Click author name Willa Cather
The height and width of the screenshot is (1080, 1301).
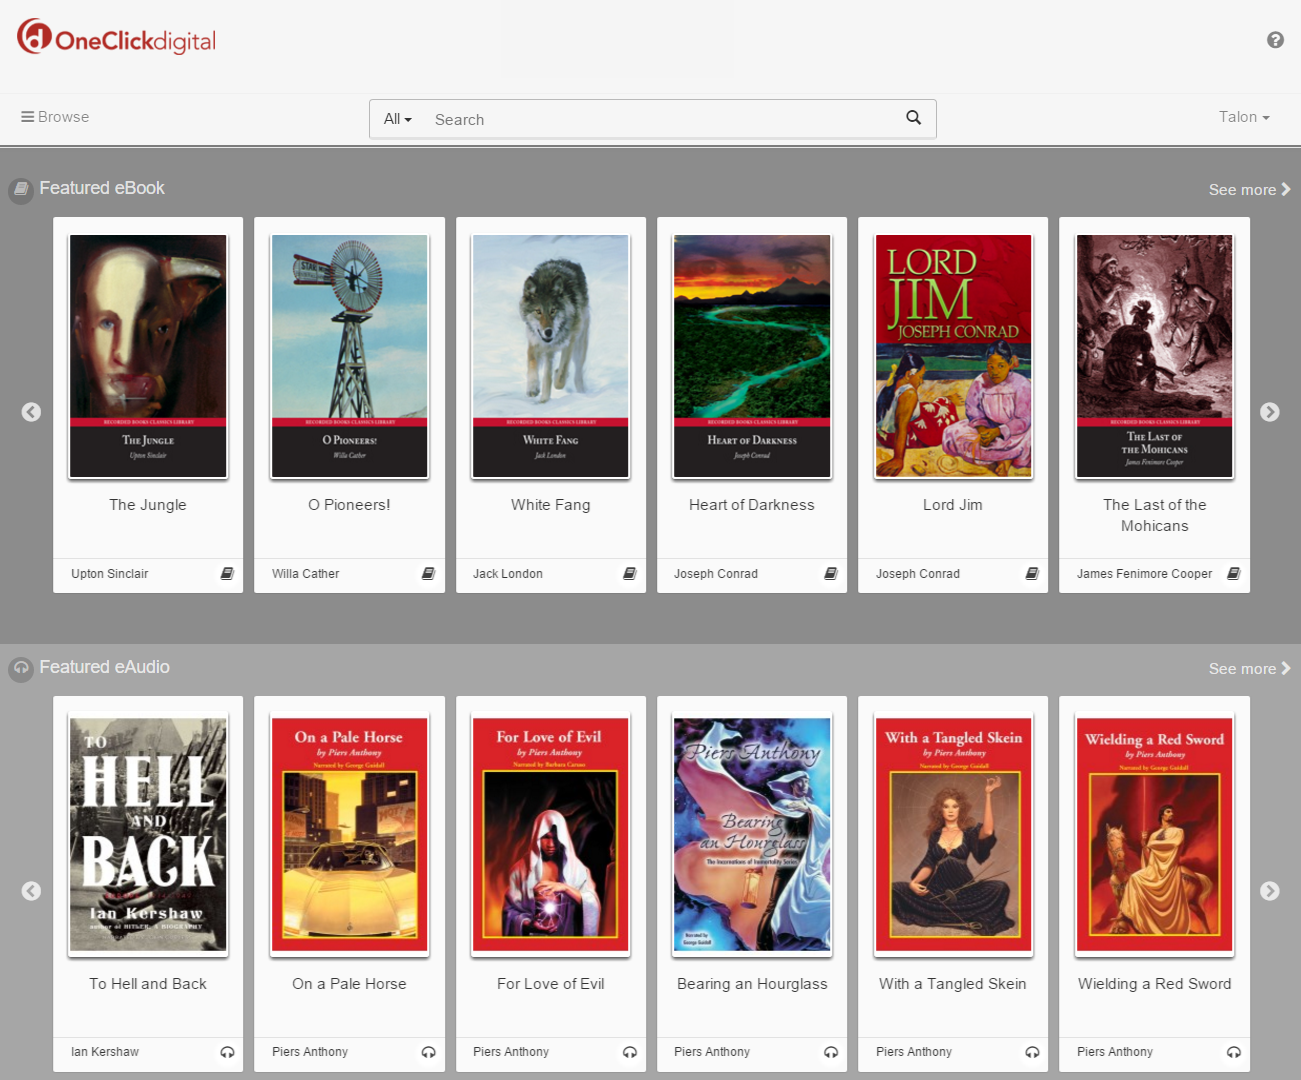(x=306, y=574)
